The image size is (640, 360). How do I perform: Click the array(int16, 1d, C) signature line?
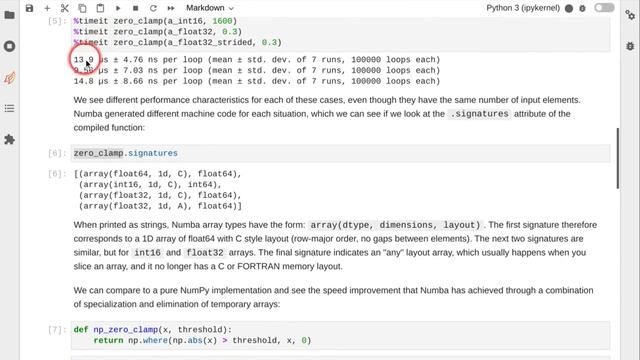click(x=150, y=184)
